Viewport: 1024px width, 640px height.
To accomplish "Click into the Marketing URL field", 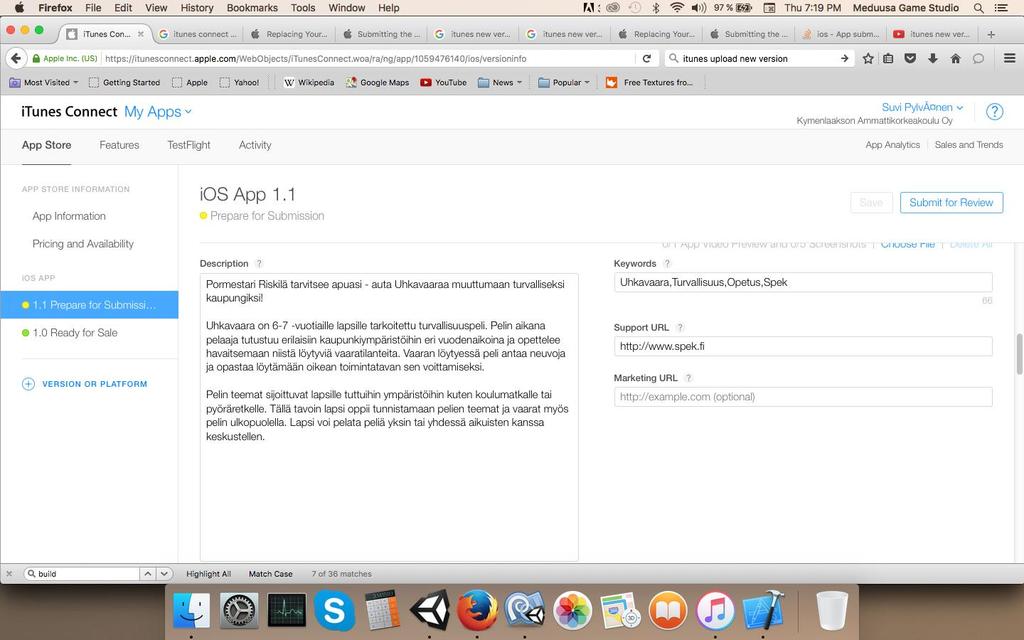I will pos(803,396).
